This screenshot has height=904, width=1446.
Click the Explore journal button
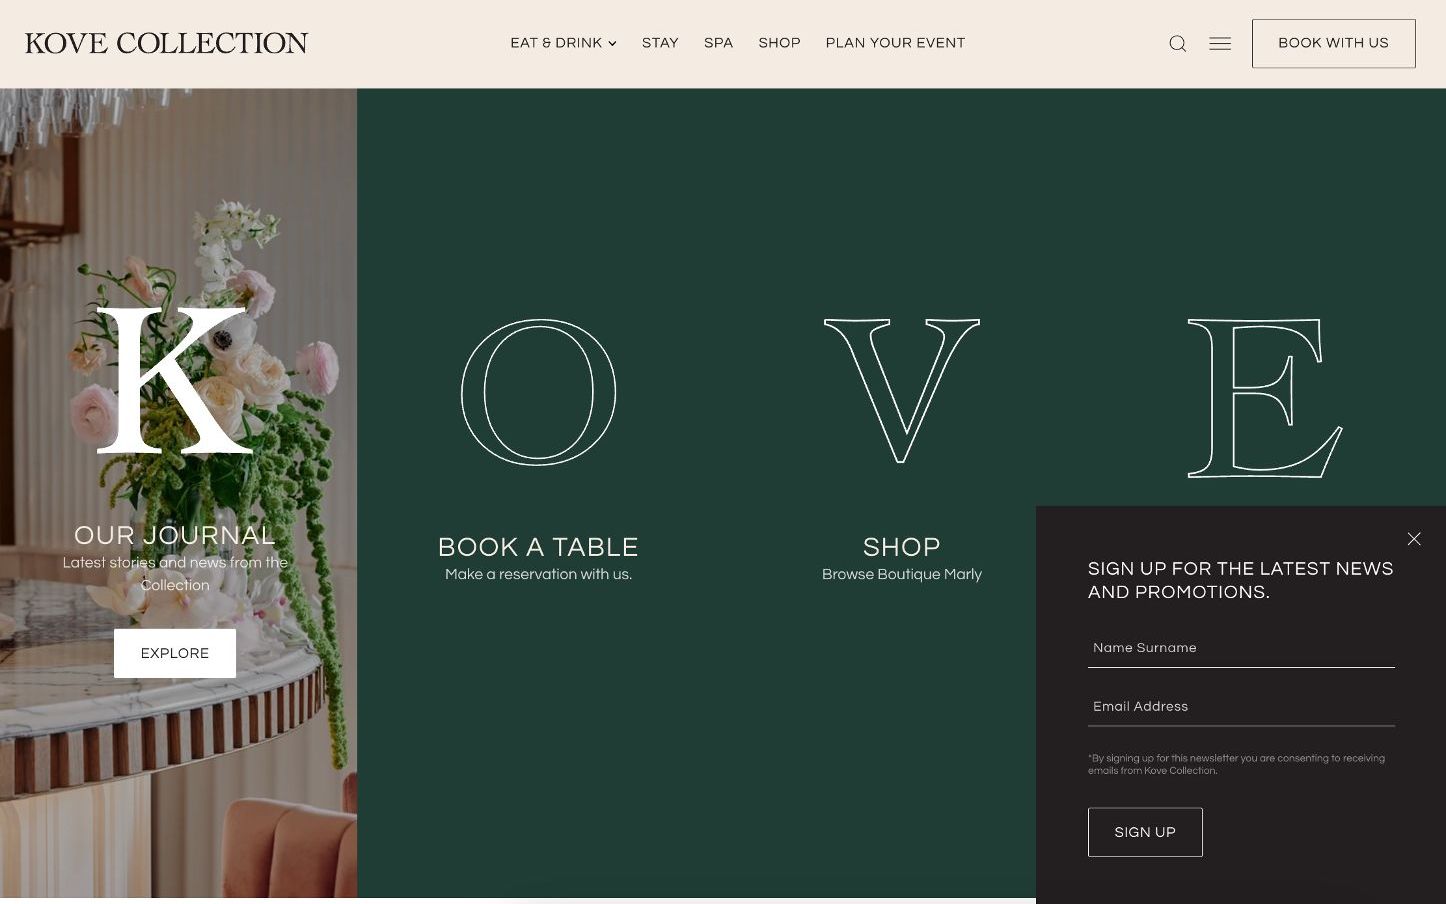(x=175, y=653)
